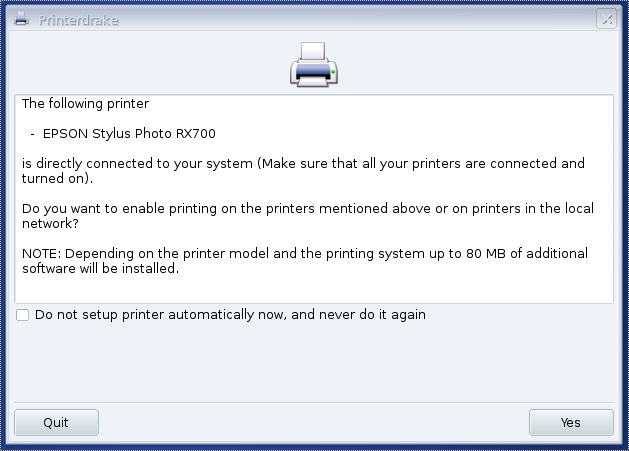Click the green status light on printer image
The image size is (629, 451).
[333, 72]
